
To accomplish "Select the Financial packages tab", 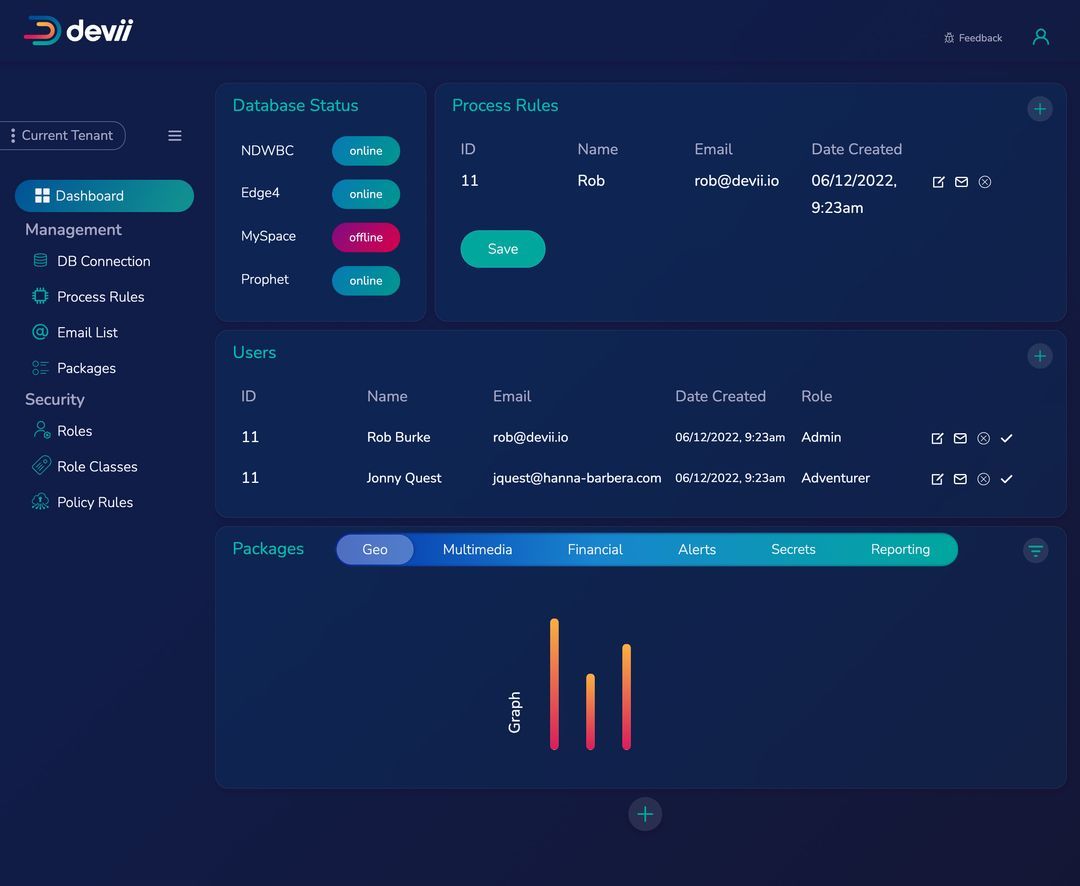I will (x=595, y=549).
